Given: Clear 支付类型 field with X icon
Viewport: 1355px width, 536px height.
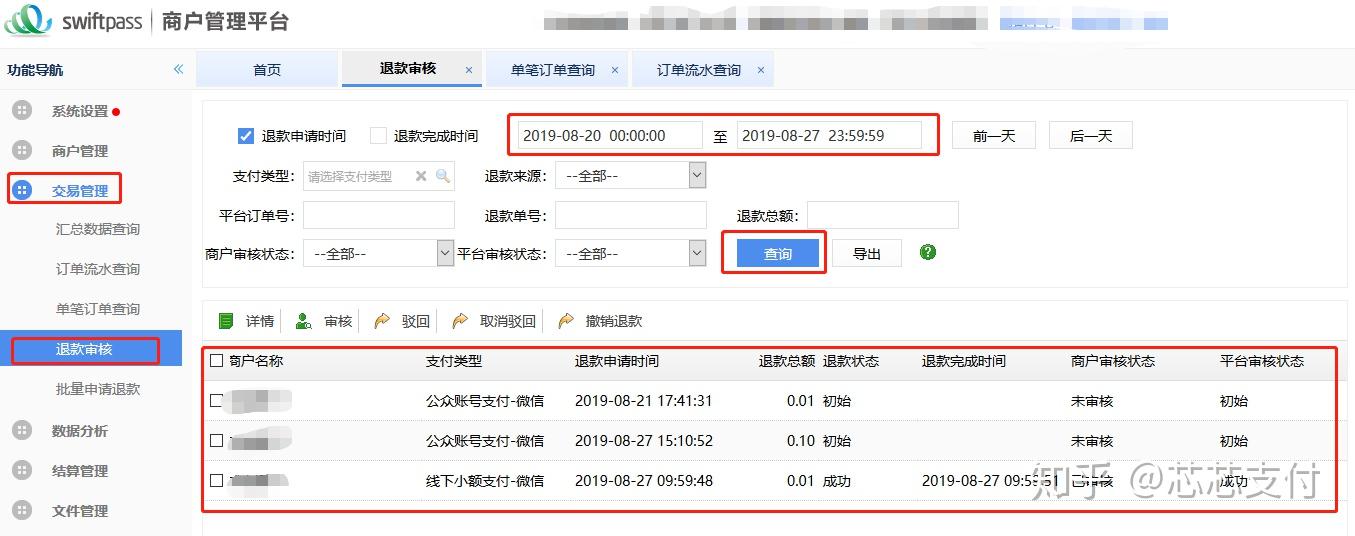Looking at the screenshot, I should (x=421, y=176).
